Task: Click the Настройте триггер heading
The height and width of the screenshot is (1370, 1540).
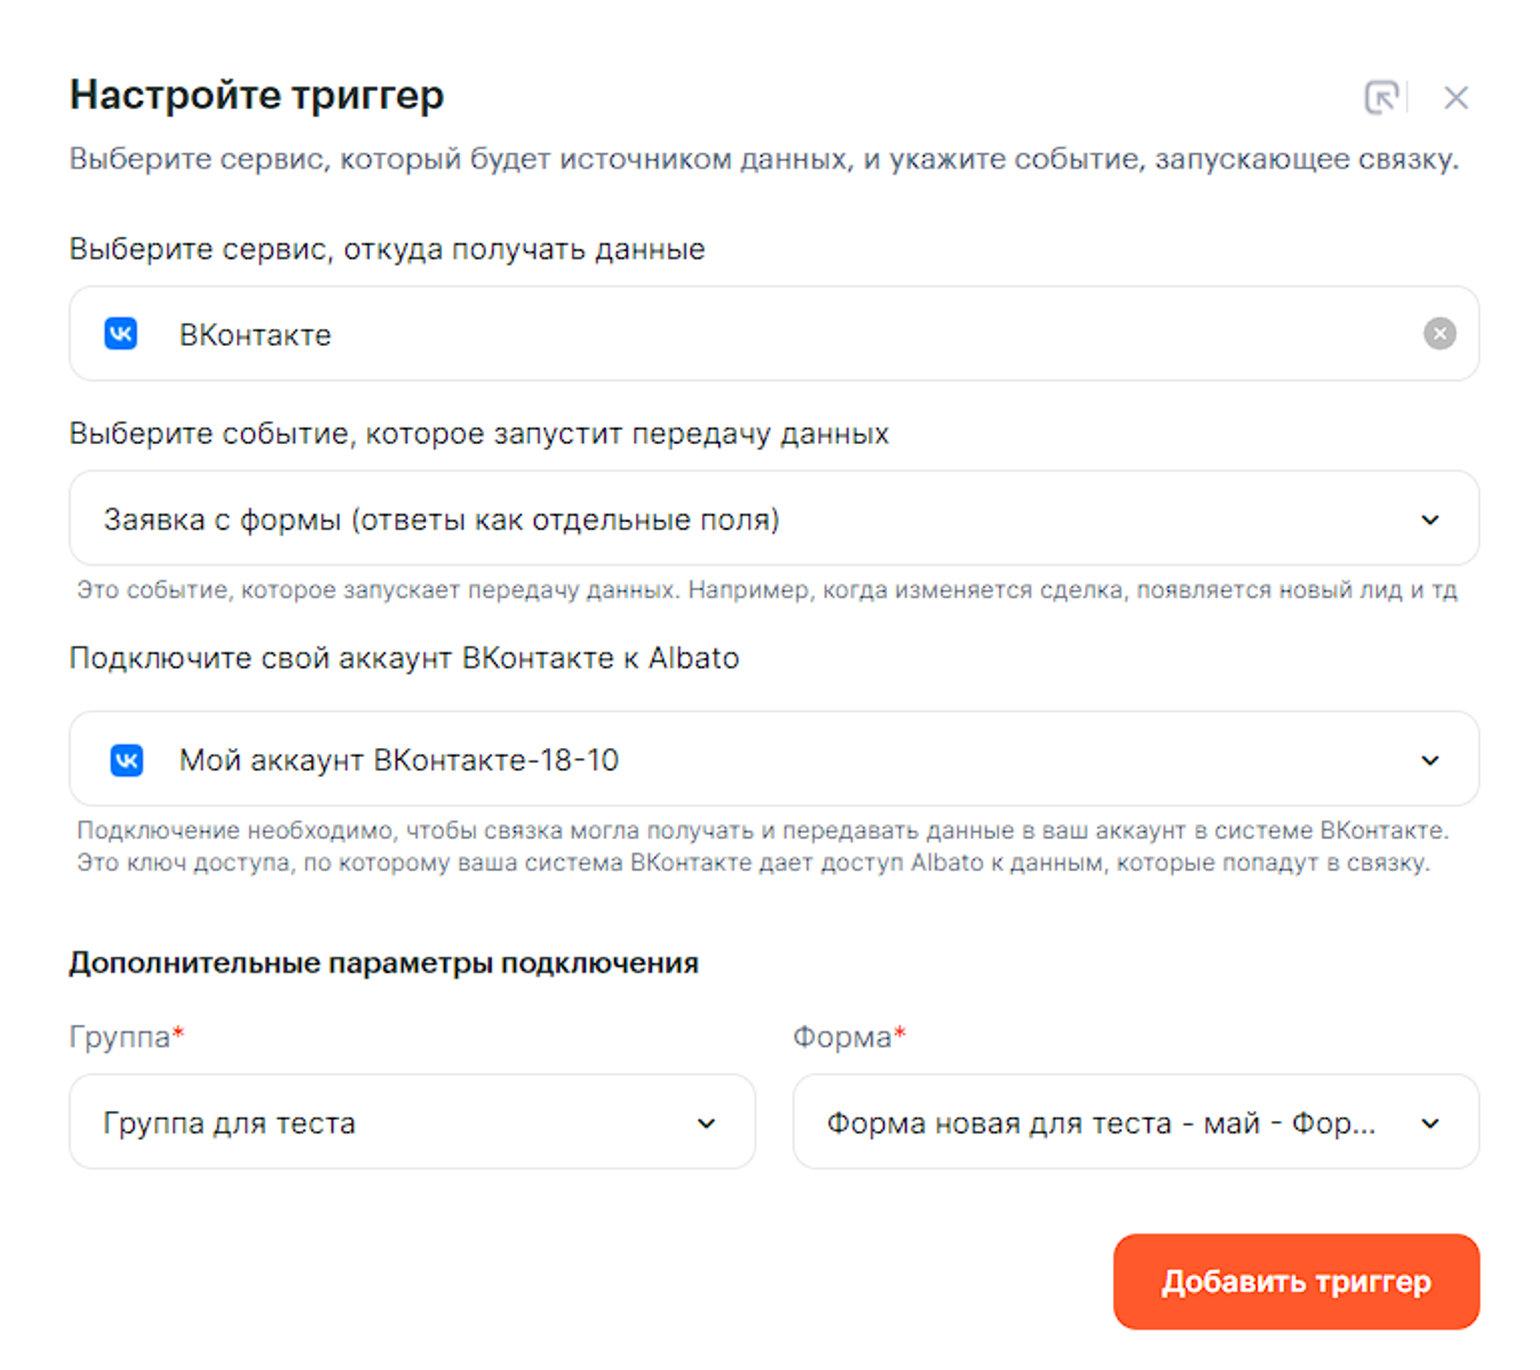Action: pos(257,95)
